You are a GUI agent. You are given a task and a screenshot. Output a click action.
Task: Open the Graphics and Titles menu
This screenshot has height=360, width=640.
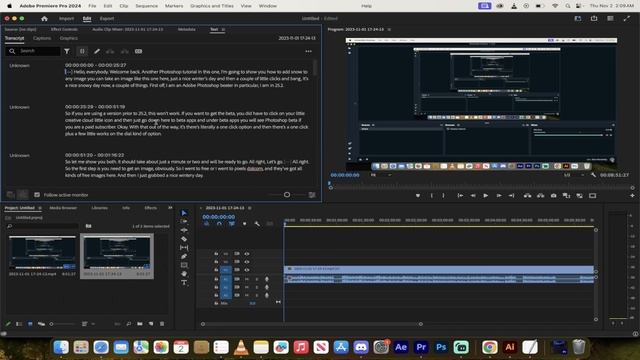coord(212,6)
